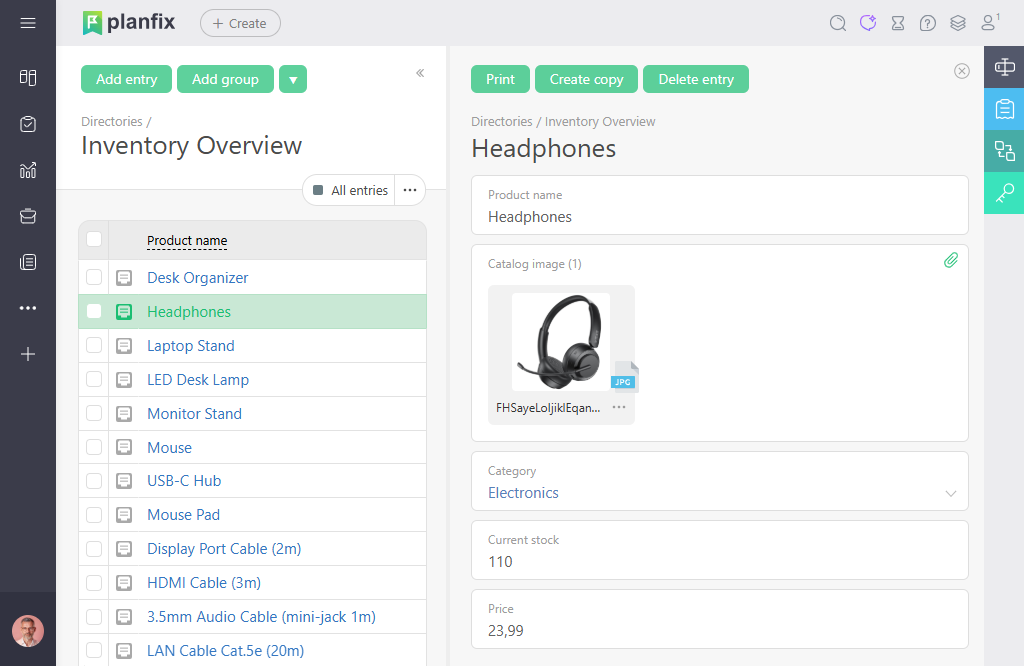Attach a file with the paperclip icon
This screenshot has width=1024, height=666.
click(951, 261)
